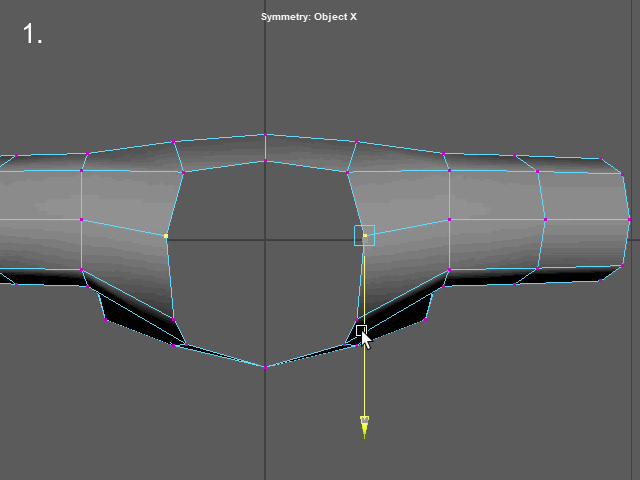Screen dimensions: 640x480
Task: Click the Symmetry: Object X label
Action: tap(308, 17)
